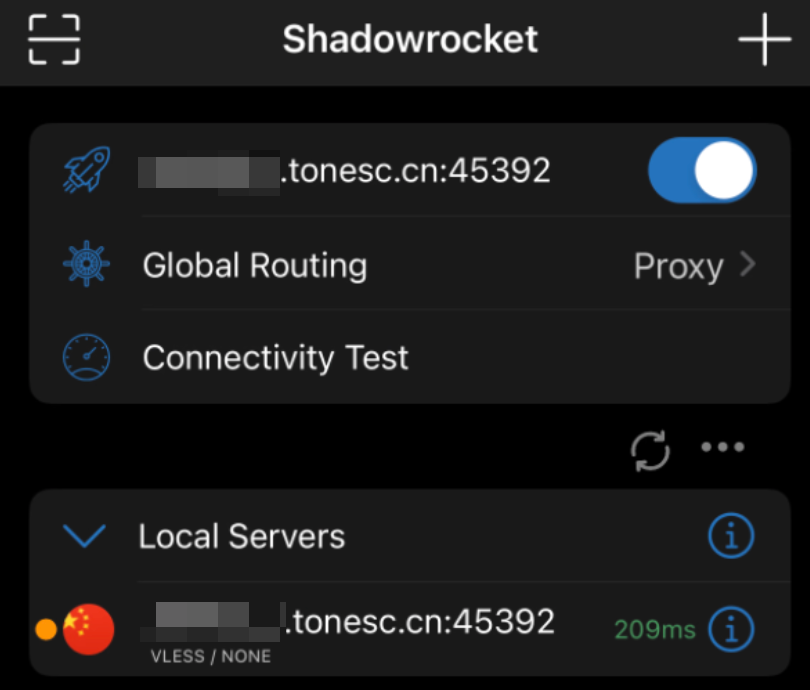This screenshot has width=810, height=690.
Task: Add a new server with plus icon
Action: 764,40
